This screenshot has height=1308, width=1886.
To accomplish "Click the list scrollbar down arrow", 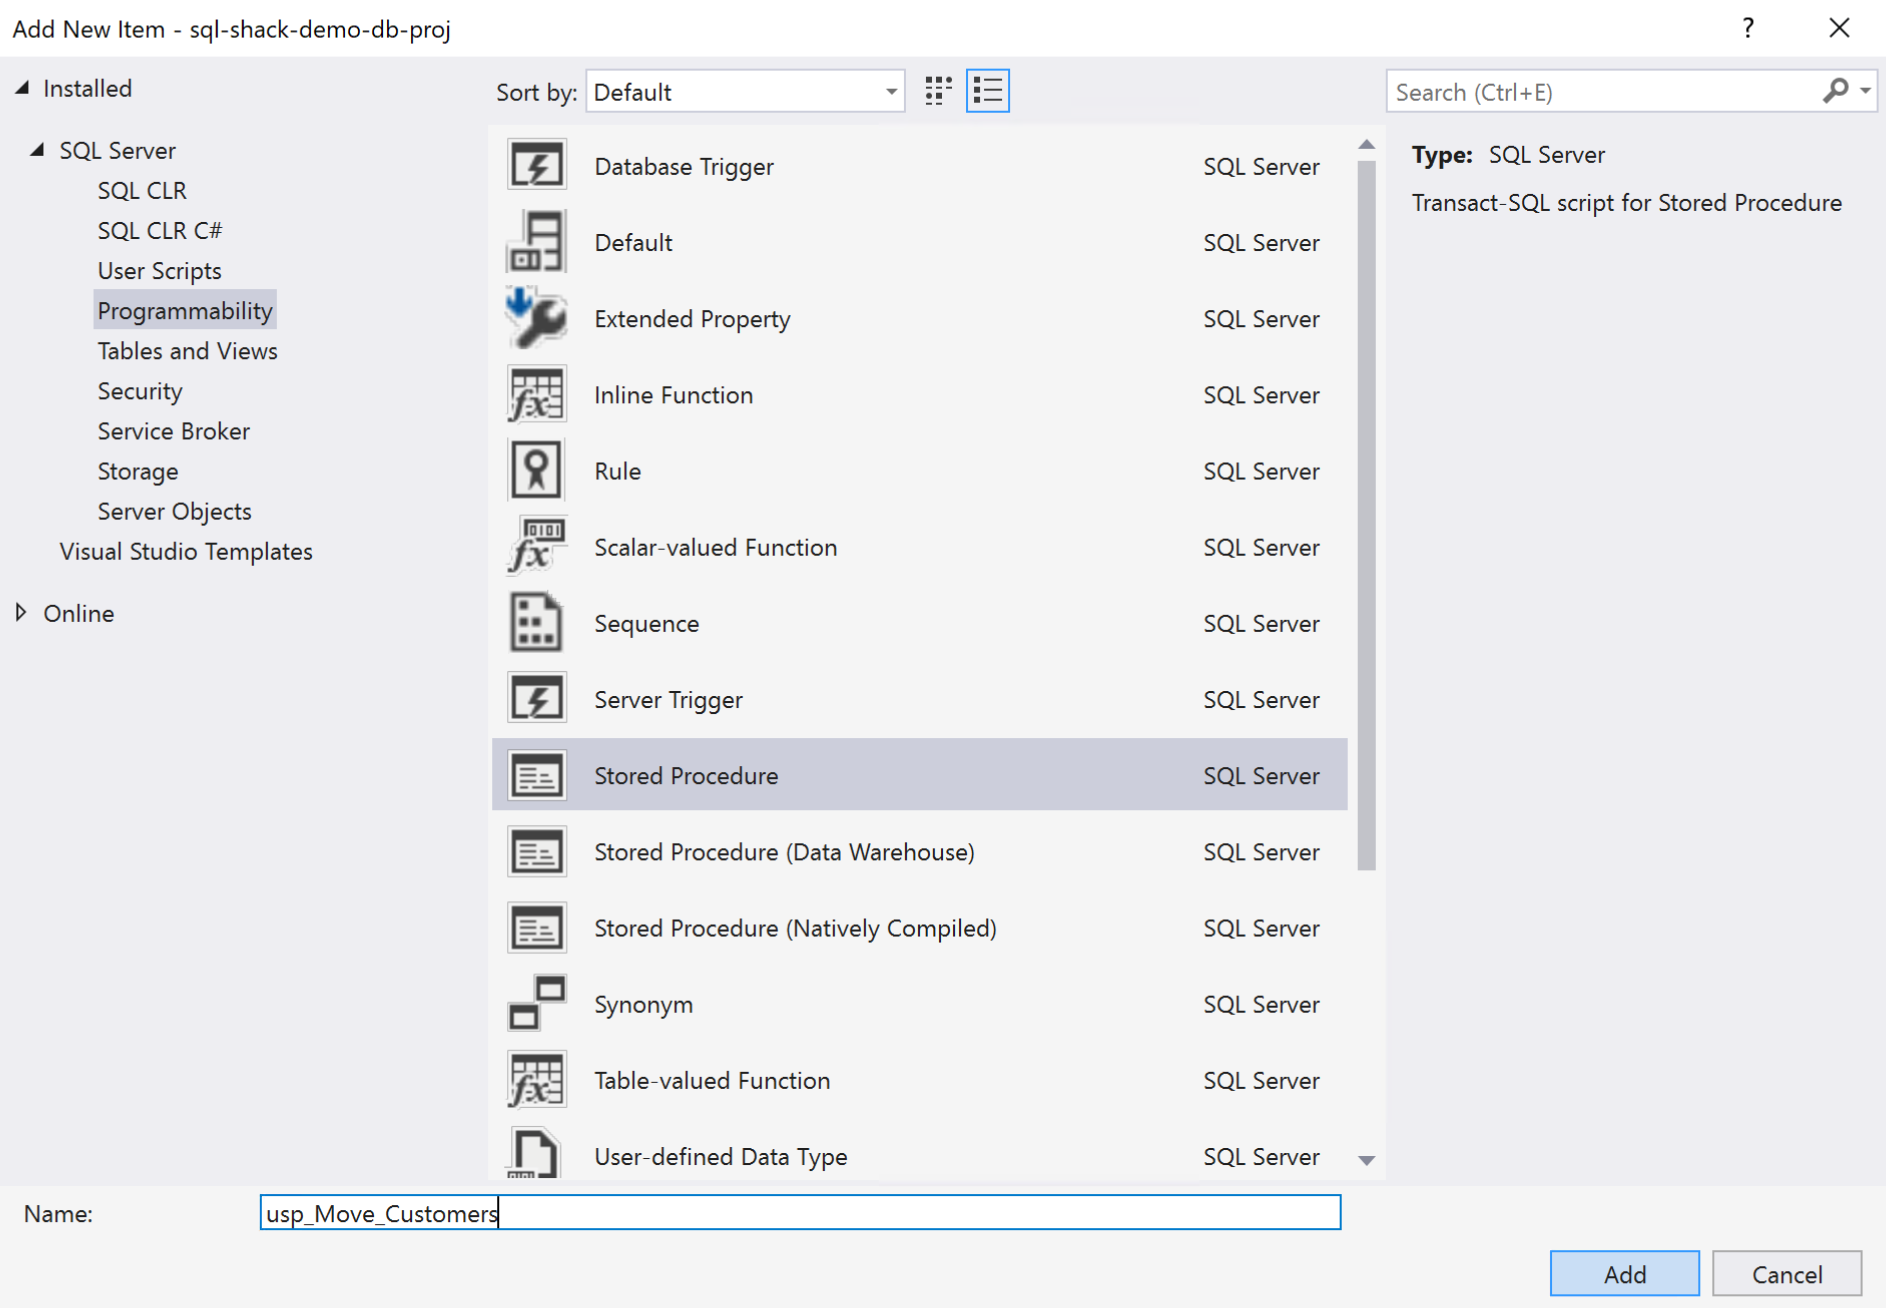I will (x=1366, y=1160).
